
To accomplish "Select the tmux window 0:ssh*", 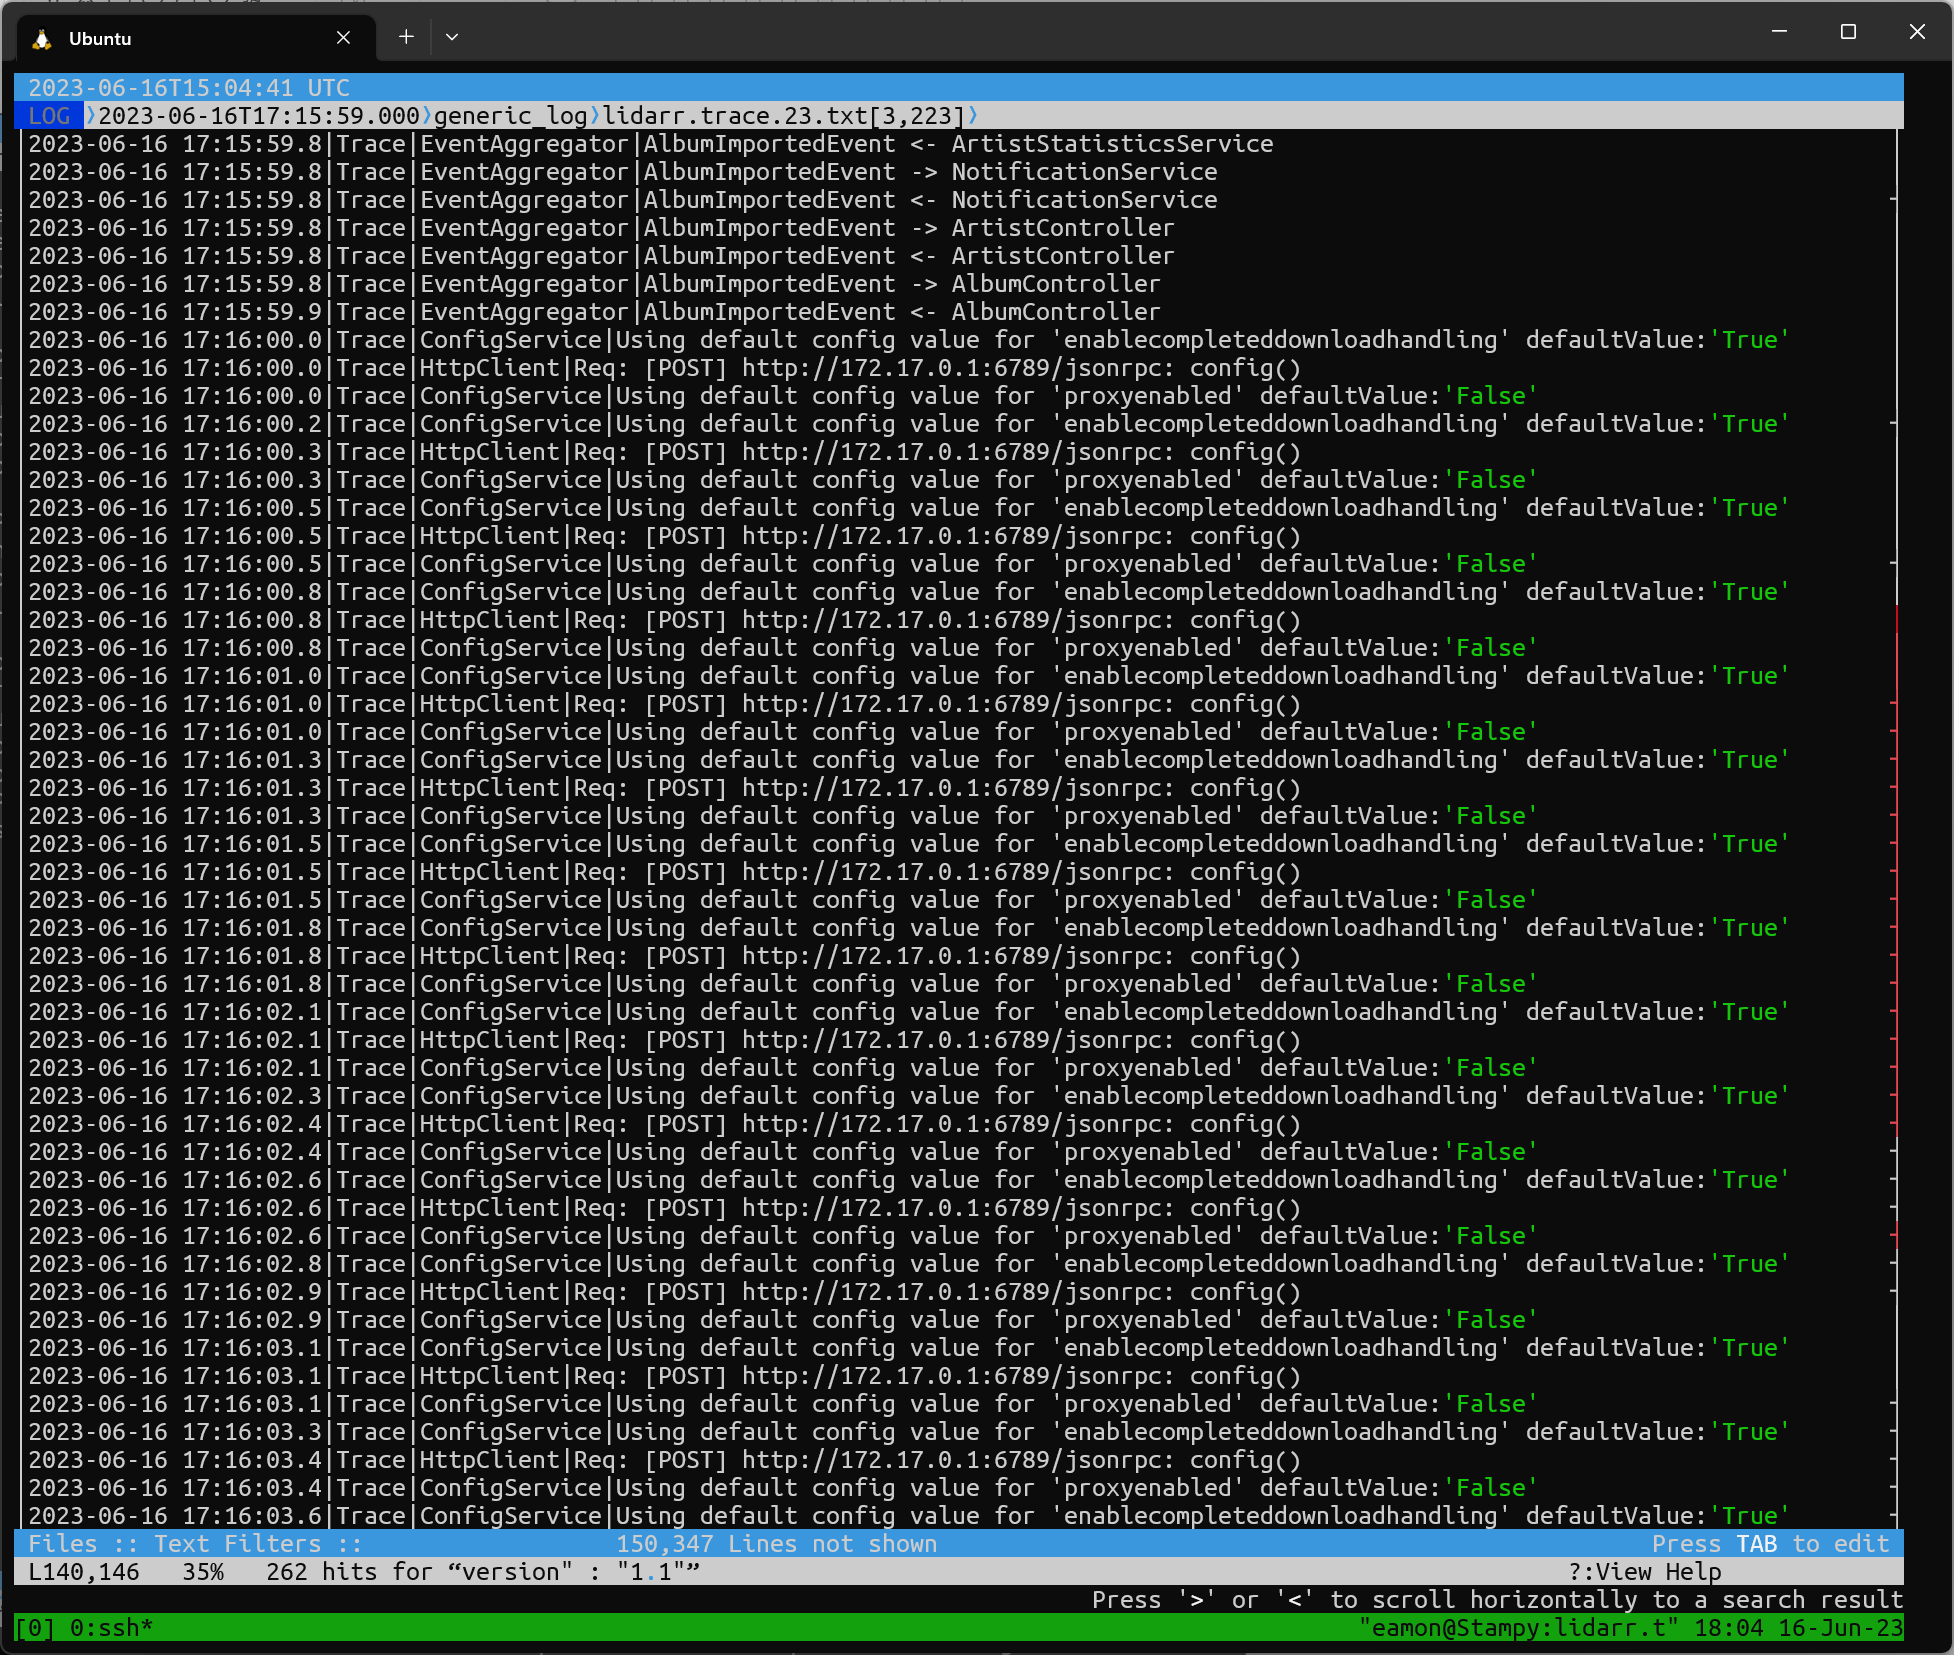I will click(112, 1627).
